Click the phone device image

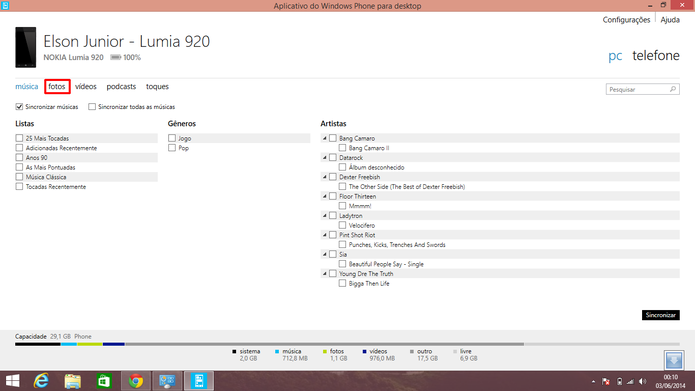26,47
